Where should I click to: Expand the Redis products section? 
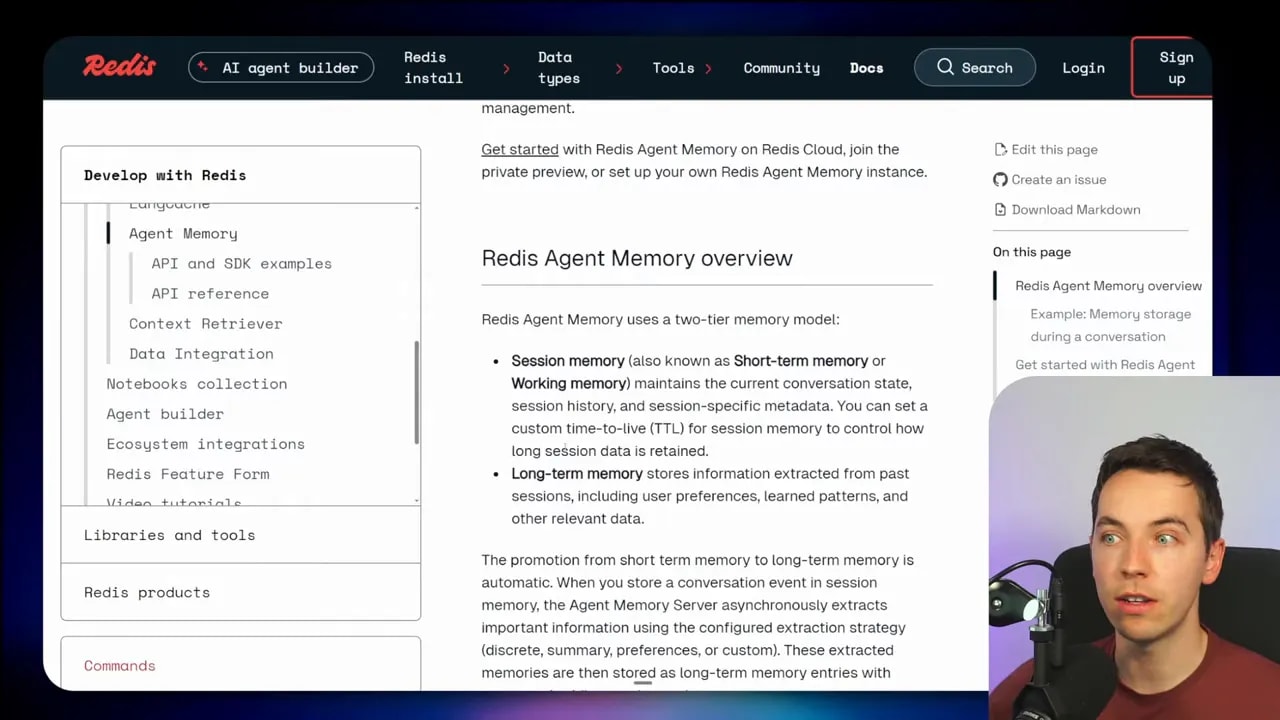[x=240, y=592]
